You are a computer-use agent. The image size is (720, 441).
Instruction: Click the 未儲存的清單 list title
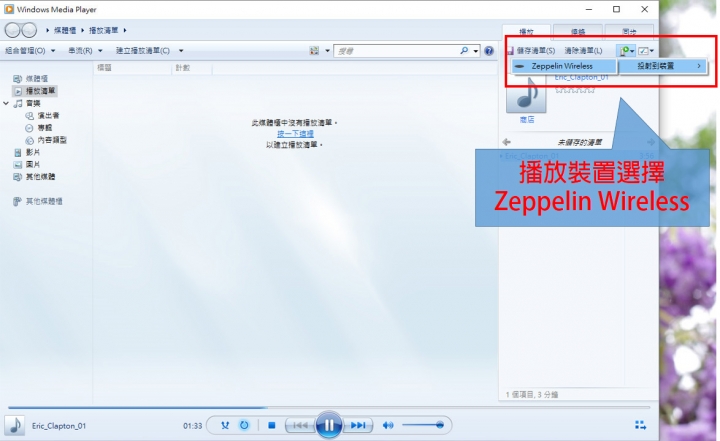click(579, 142)
